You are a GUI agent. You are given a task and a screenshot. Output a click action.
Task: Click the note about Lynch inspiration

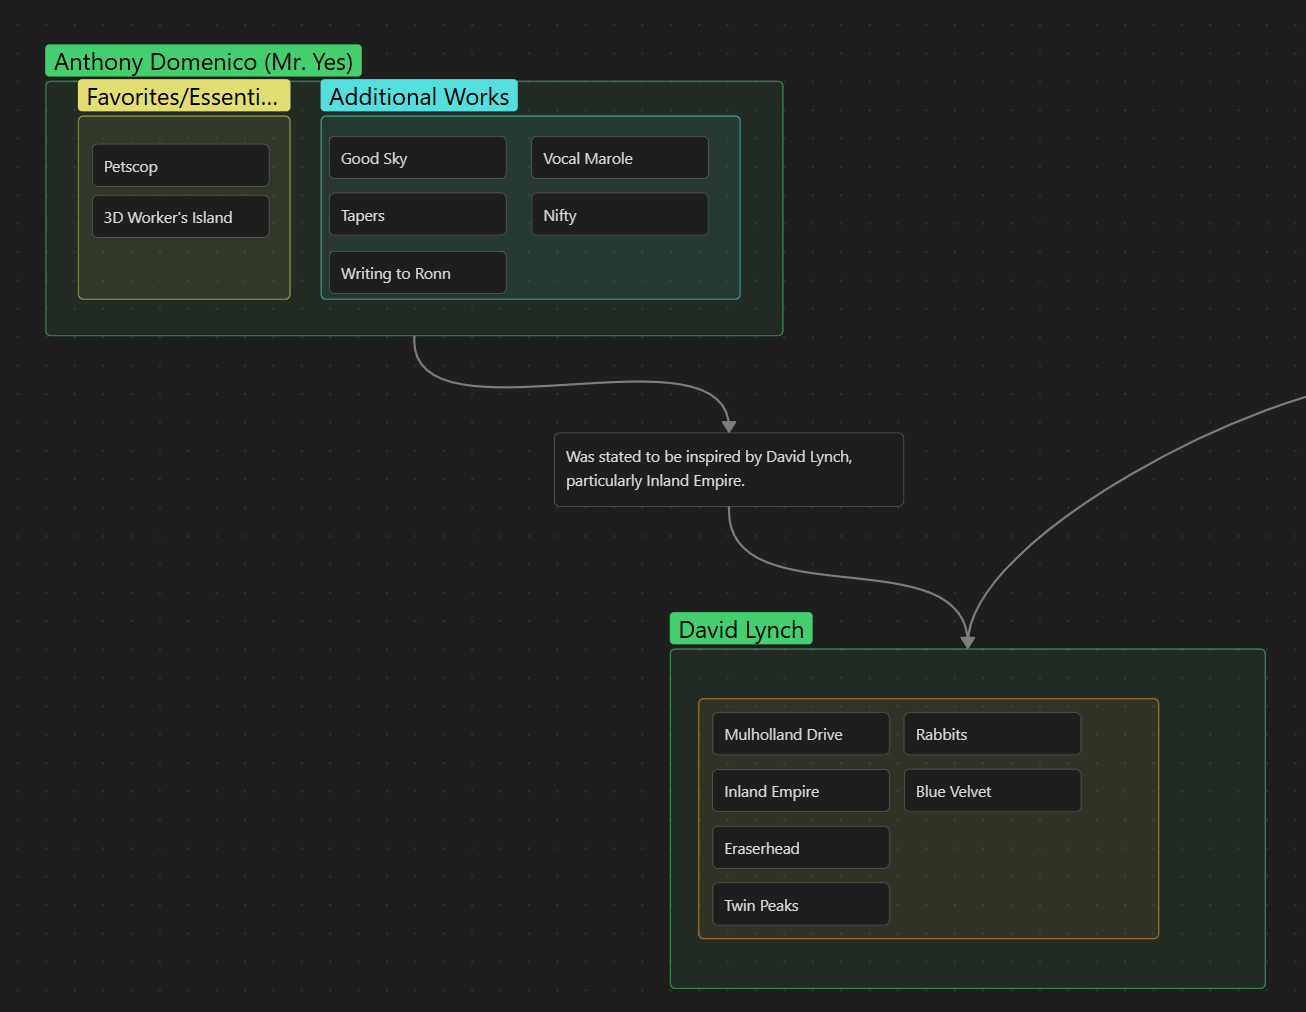[728, 469]
